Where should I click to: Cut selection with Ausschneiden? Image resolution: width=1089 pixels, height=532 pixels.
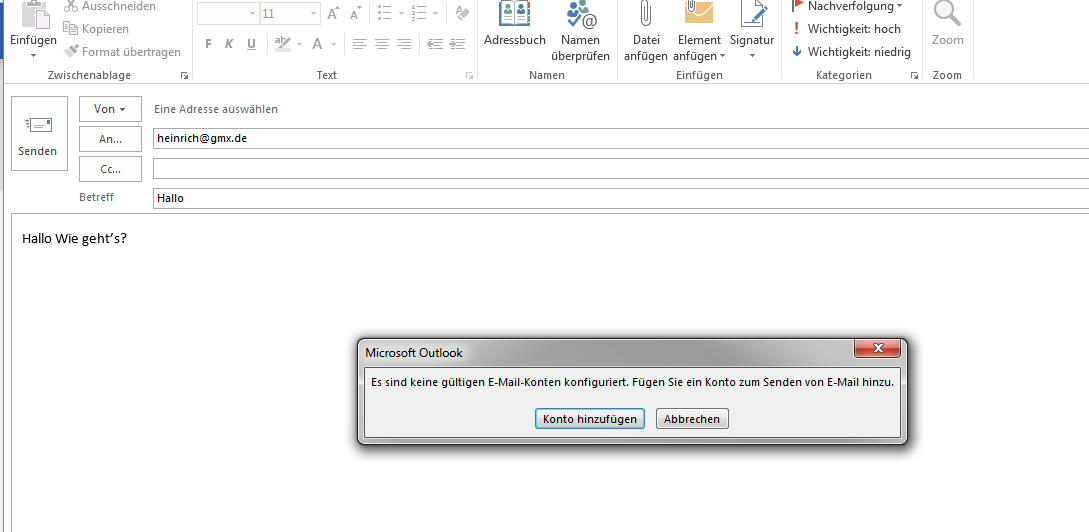pos(109,6)
